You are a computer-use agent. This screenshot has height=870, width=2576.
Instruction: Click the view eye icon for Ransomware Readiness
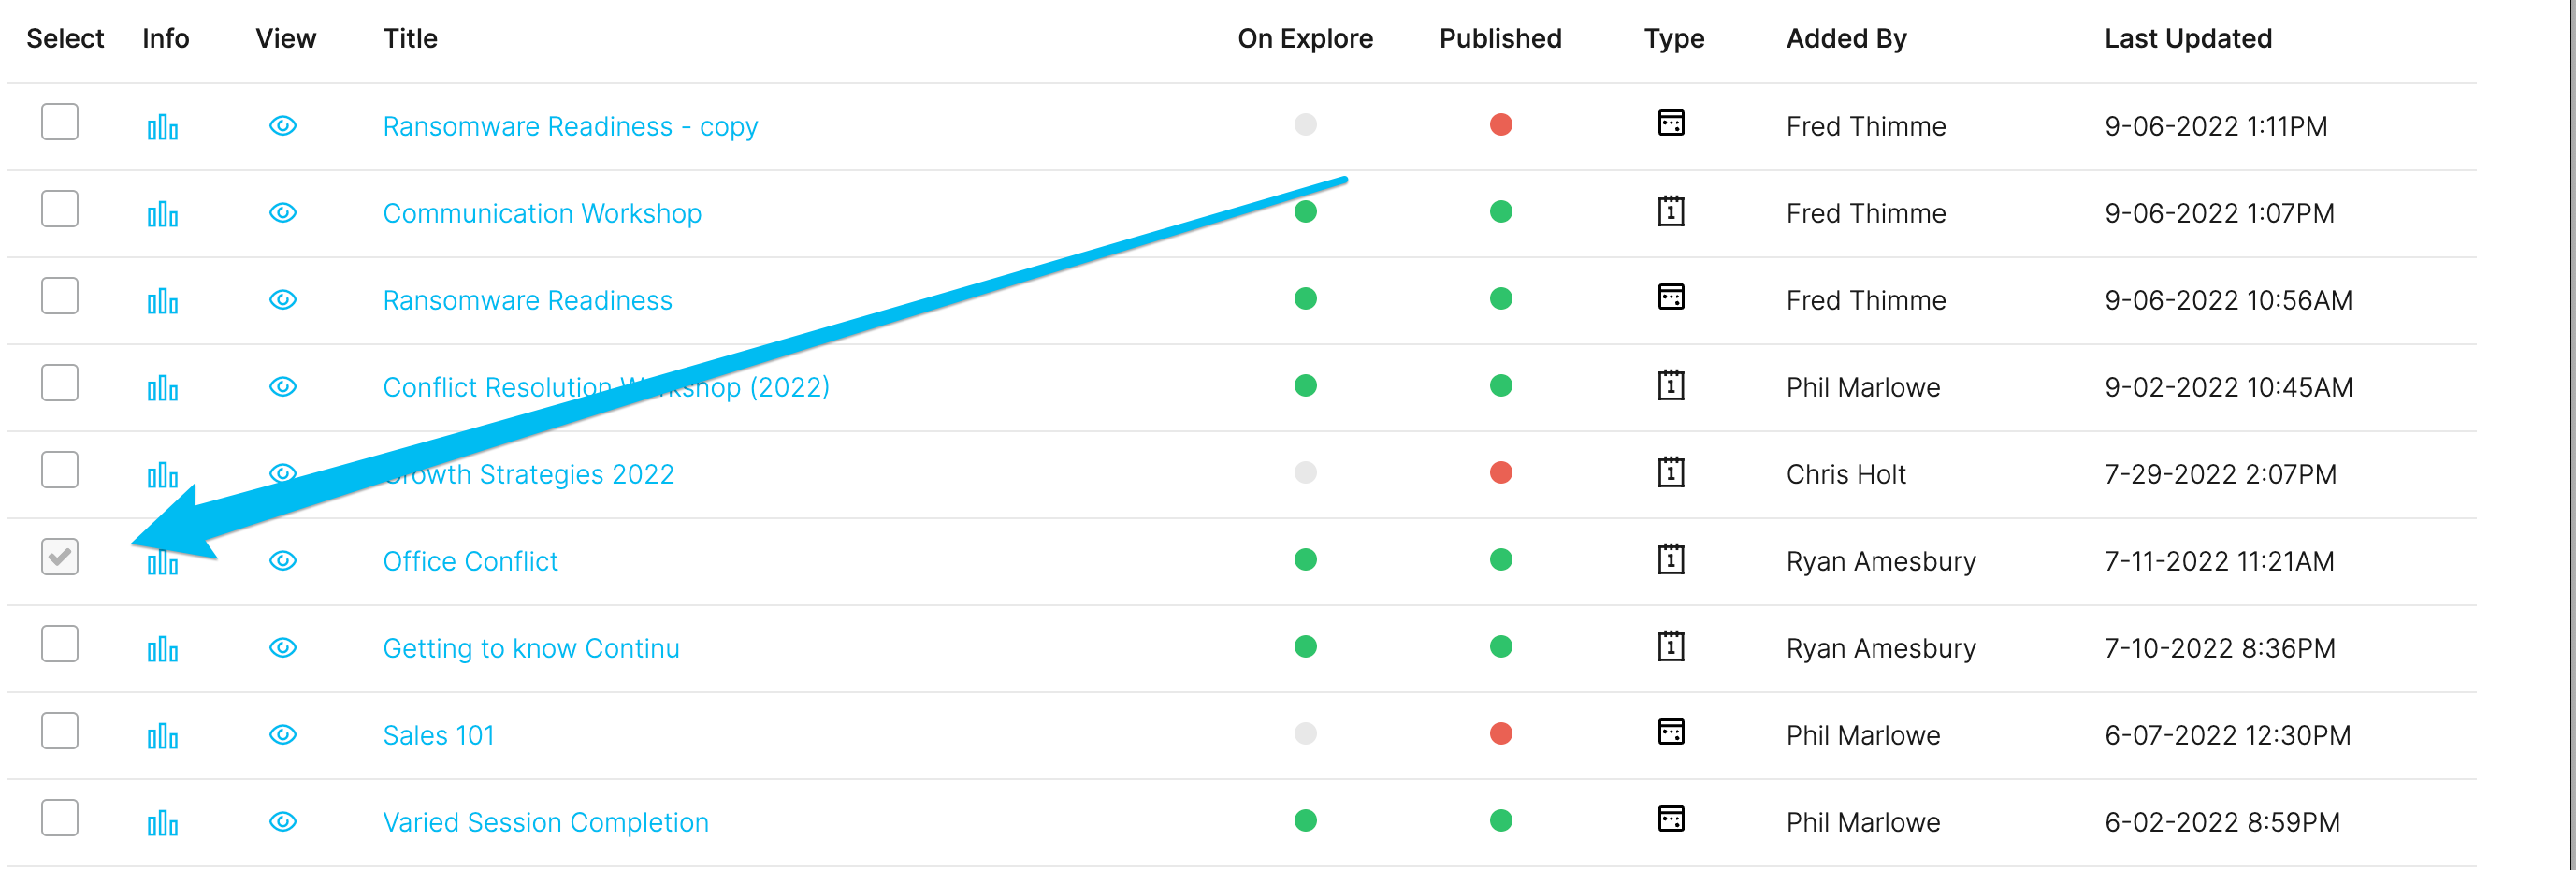click(283, 300)
